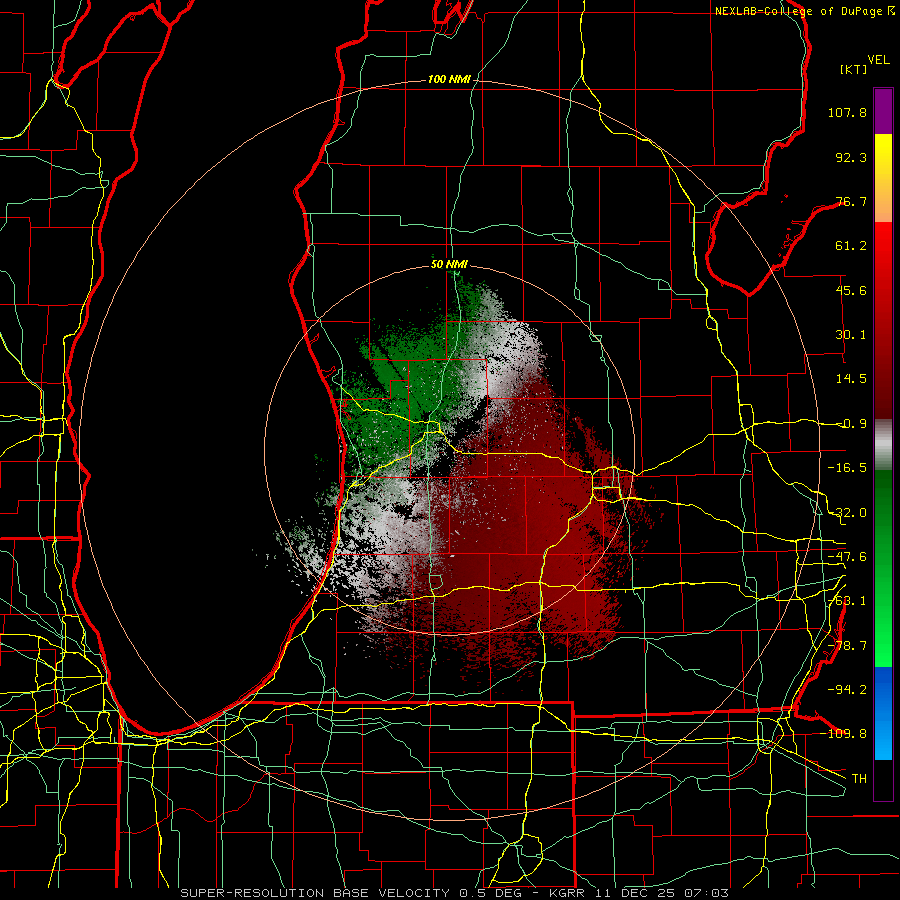Click the -16.5 velocity scale value
Viewport: 900px width, 900px height.
847,468
